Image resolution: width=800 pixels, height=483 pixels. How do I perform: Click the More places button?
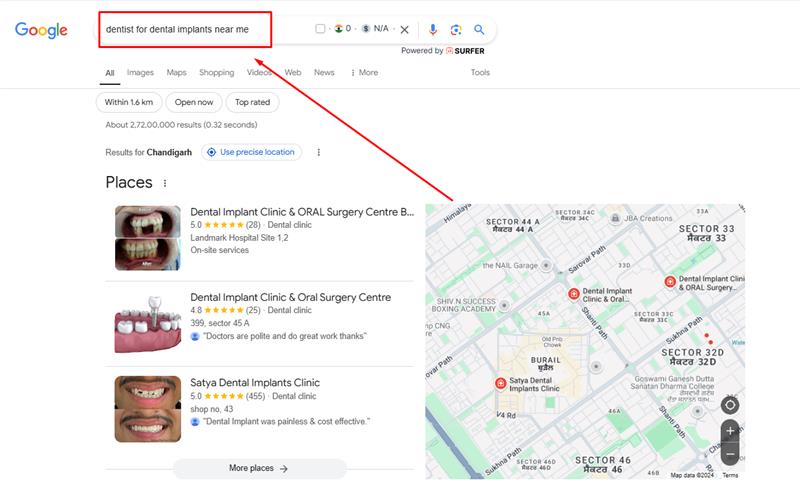click(x=260, y=468)
